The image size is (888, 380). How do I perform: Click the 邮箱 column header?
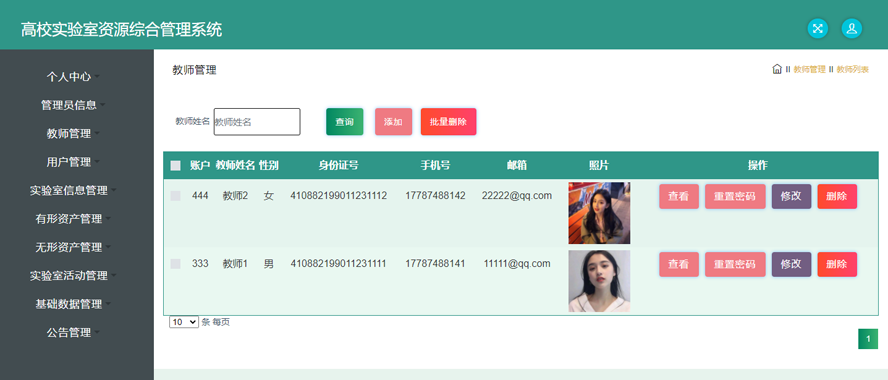pyautogui.click(x=517, y=165)
